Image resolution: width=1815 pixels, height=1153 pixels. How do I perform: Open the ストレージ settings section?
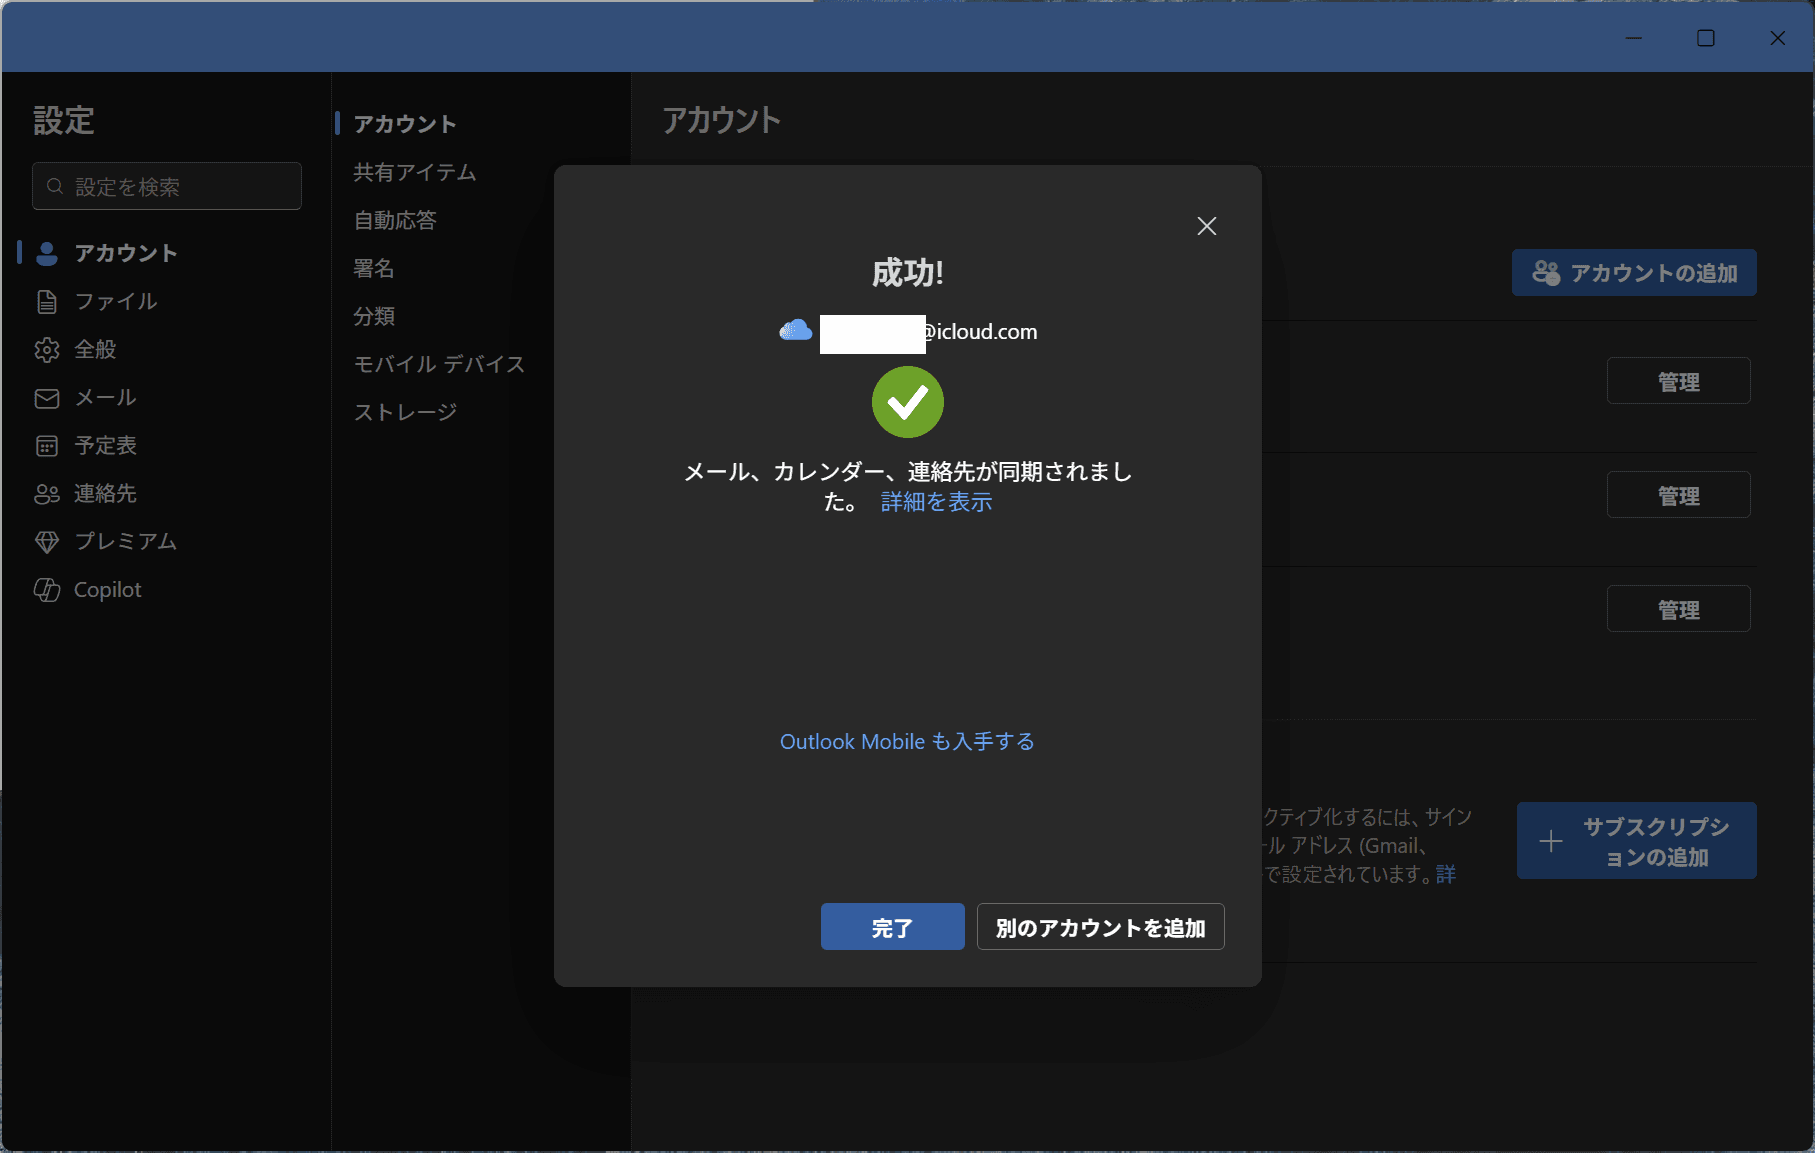coord(405,412)
